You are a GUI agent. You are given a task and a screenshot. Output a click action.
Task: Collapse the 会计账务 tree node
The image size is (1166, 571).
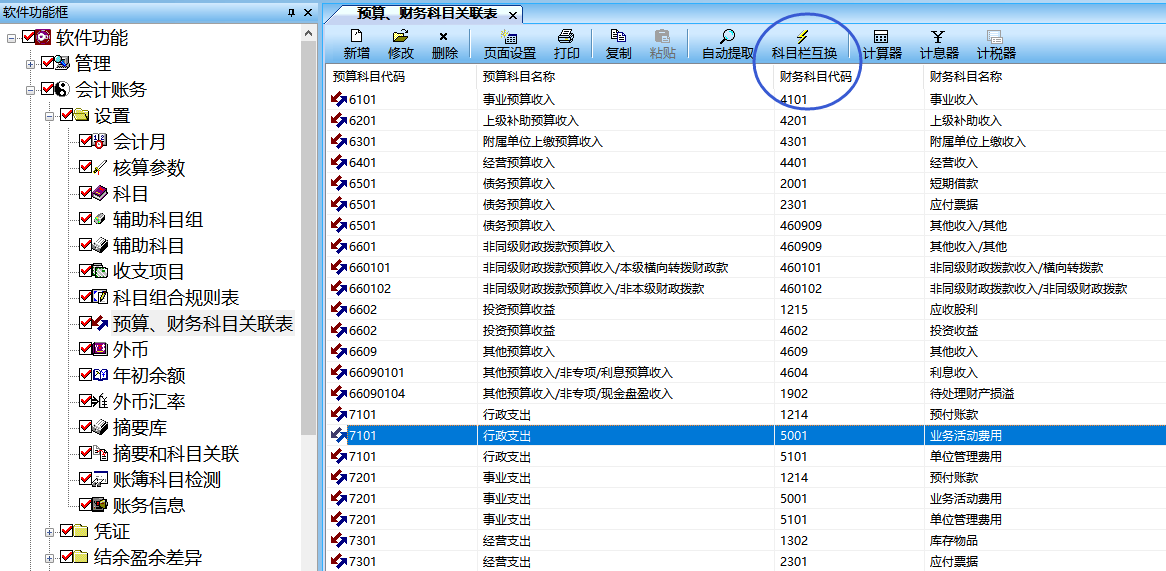click(x=31, y=90)
